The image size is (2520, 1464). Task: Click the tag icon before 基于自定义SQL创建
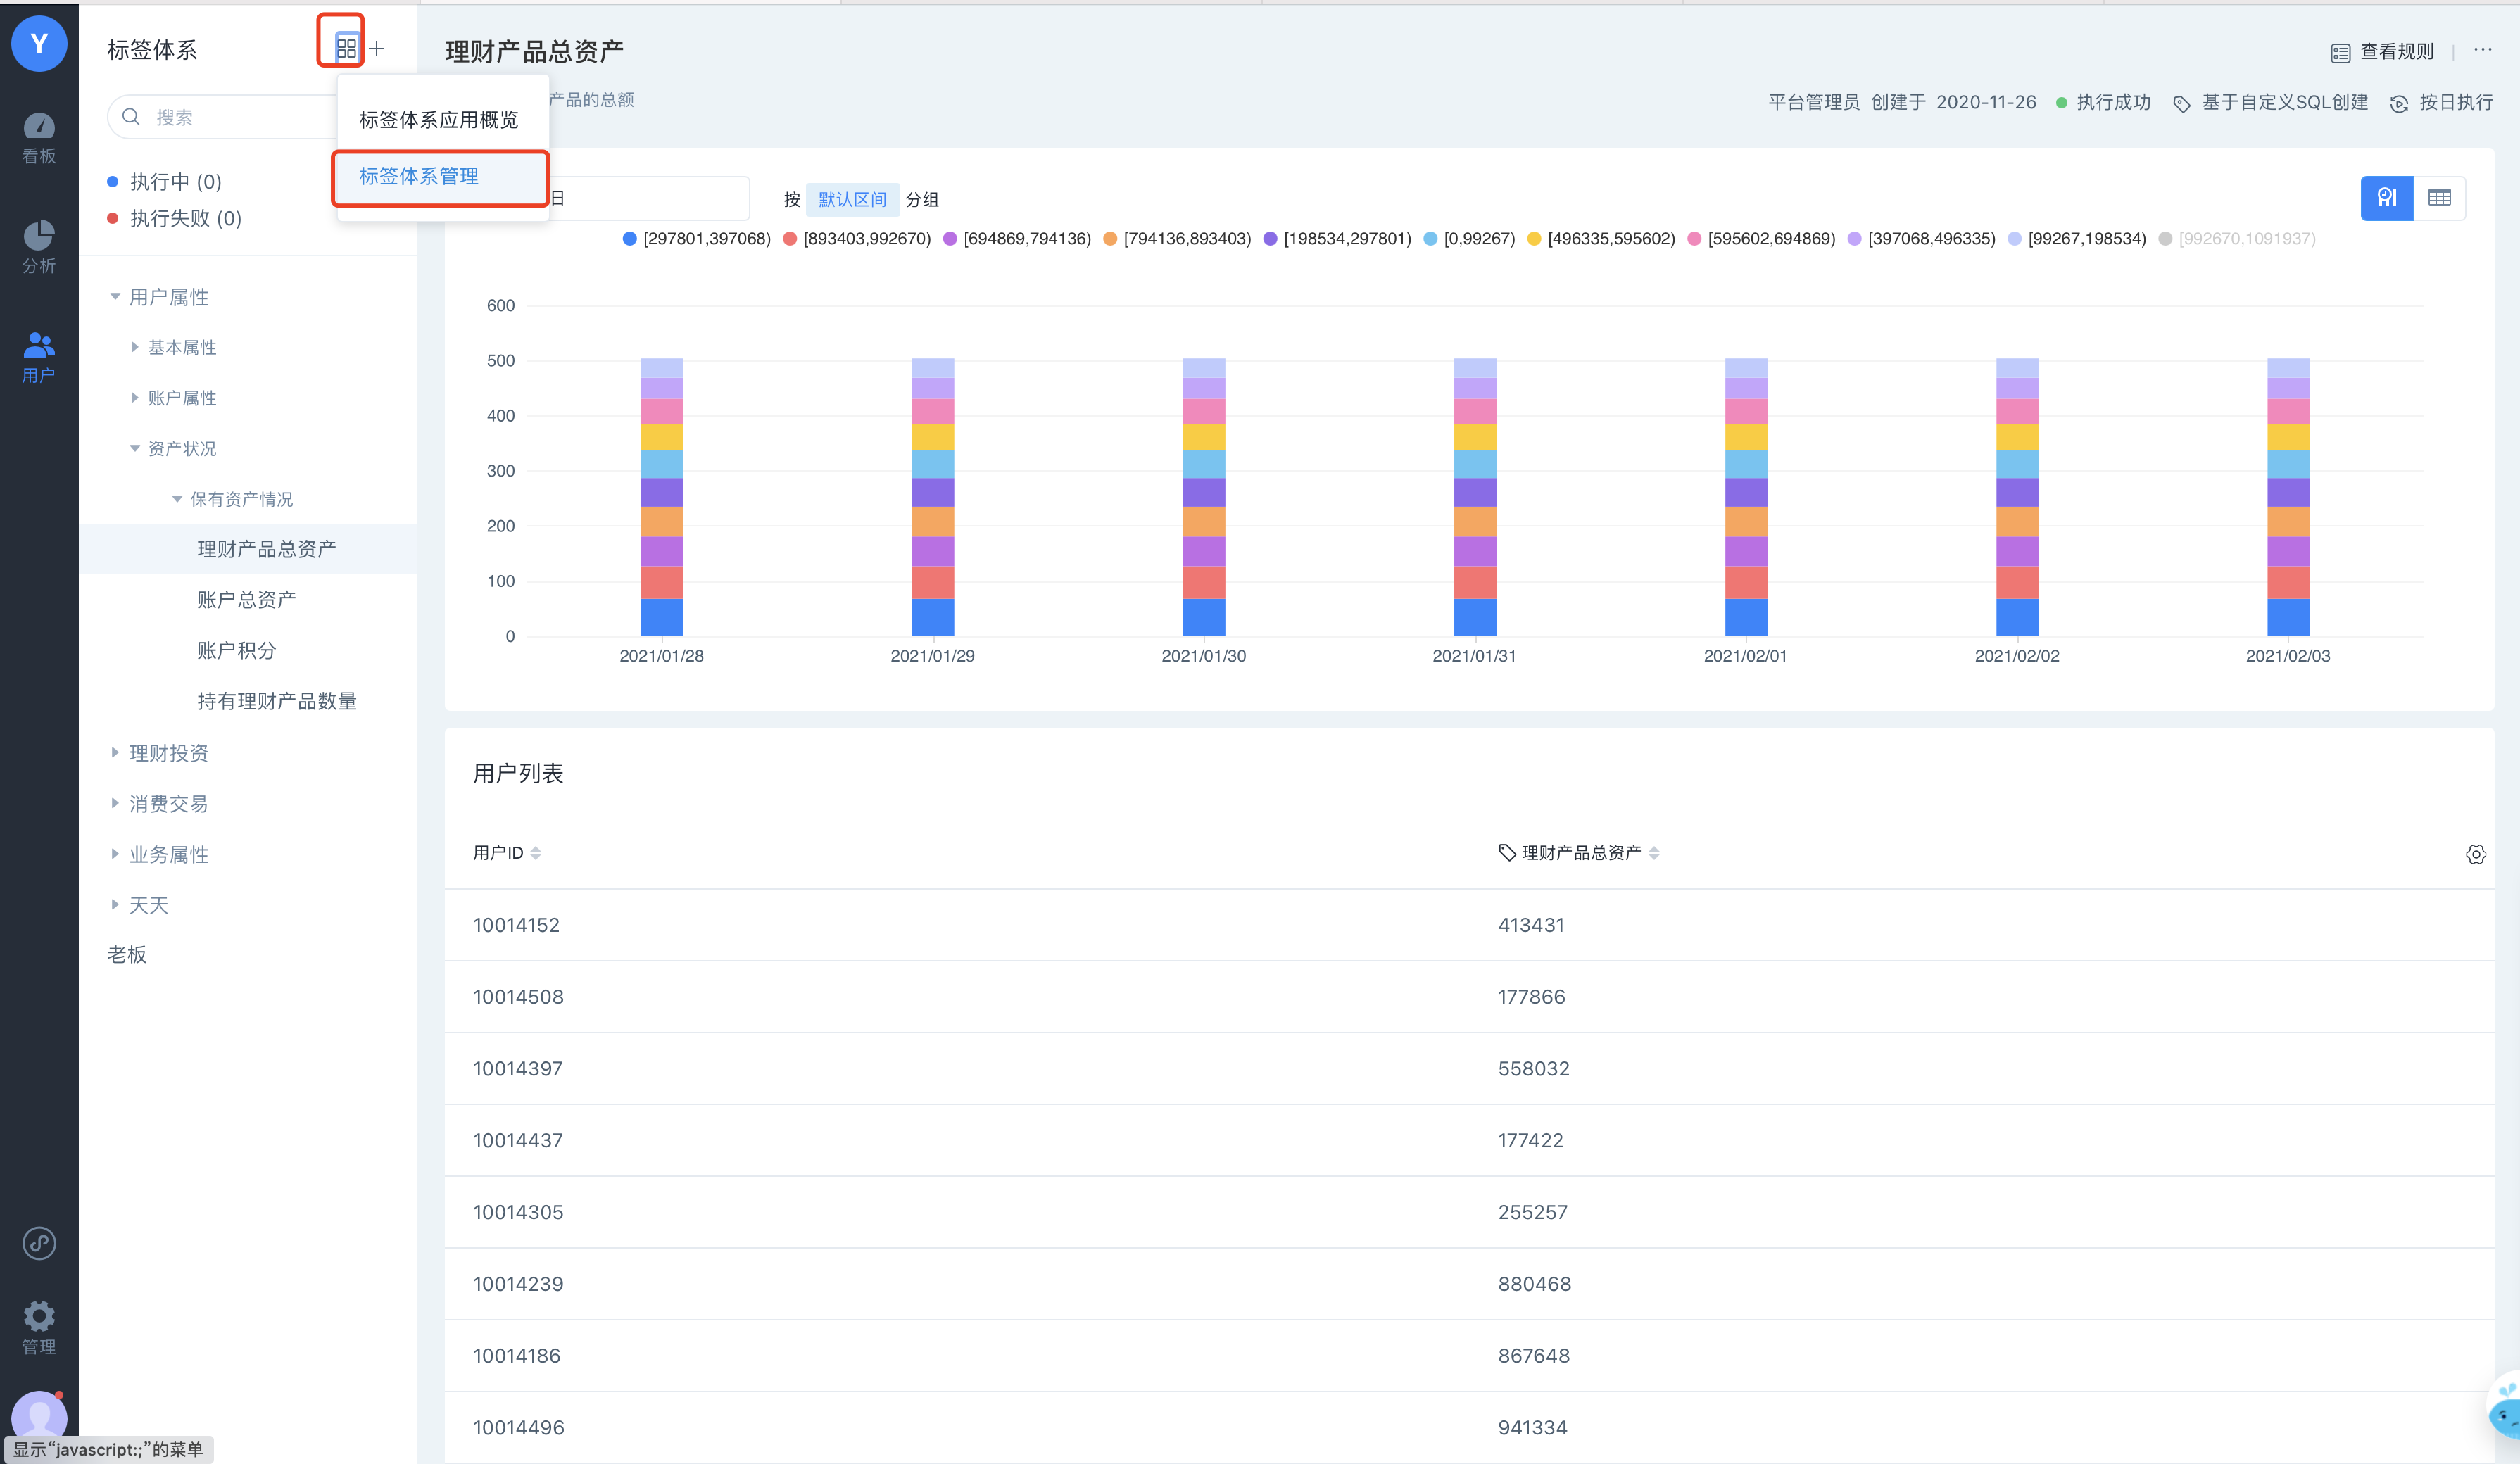click(2181, 103)
